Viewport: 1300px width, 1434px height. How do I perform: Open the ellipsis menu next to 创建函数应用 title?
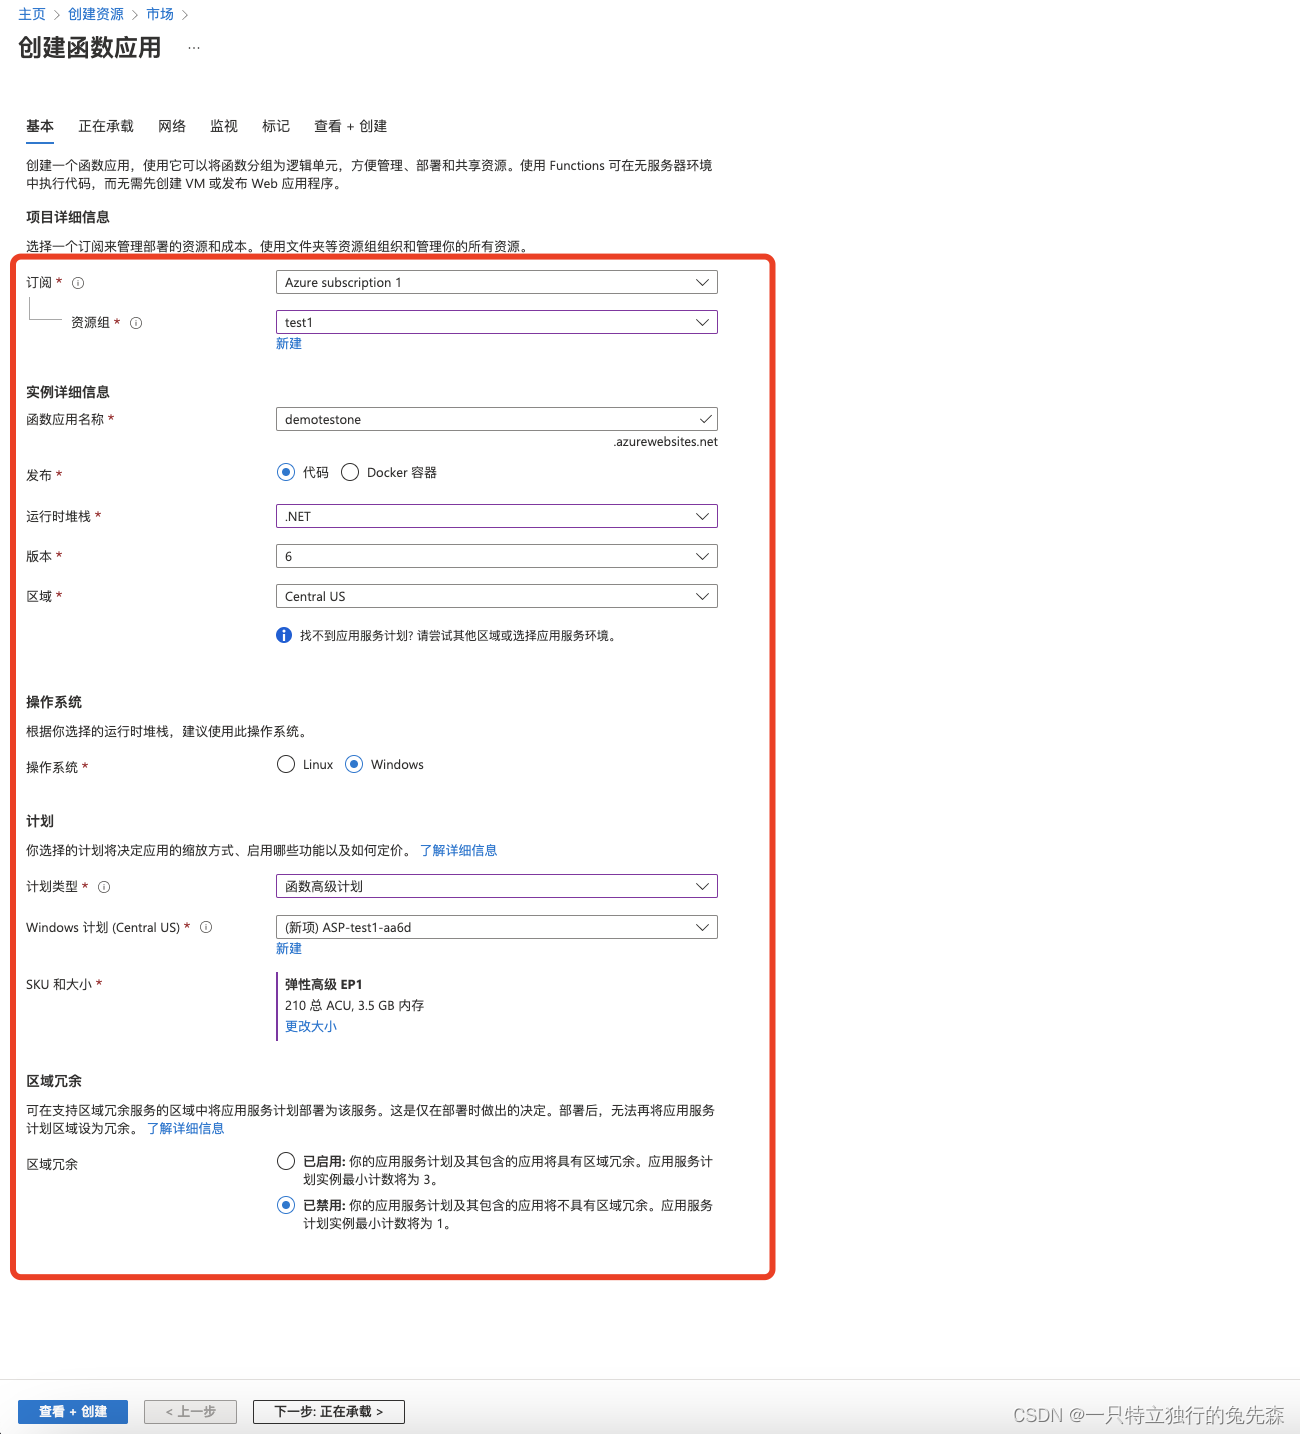pyautogui.click(x=193, y=46)
